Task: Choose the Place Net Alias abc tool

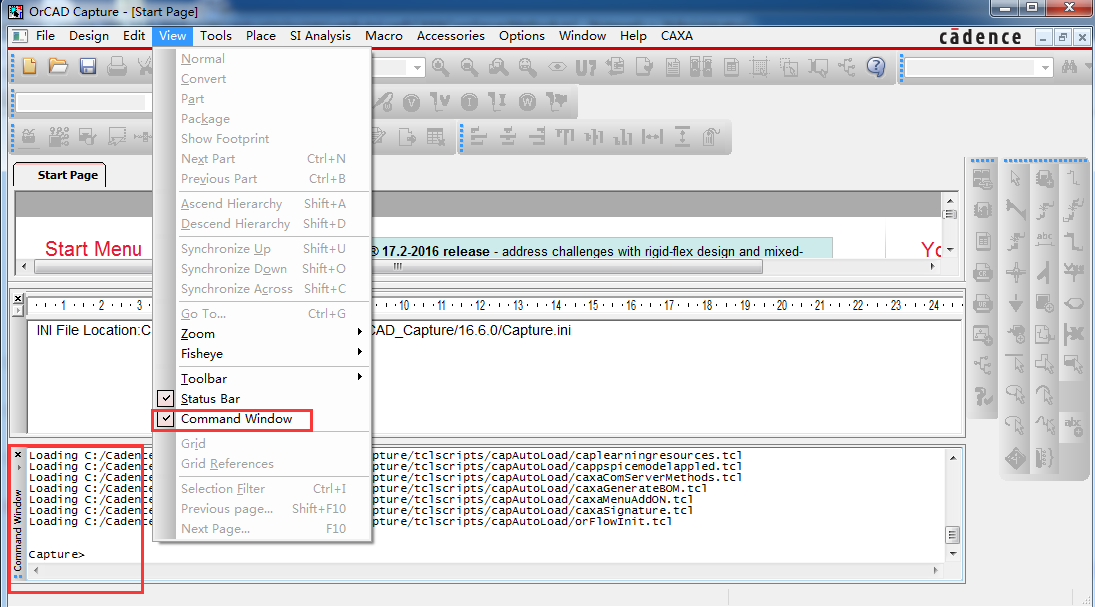Action: pos(1045,239)
